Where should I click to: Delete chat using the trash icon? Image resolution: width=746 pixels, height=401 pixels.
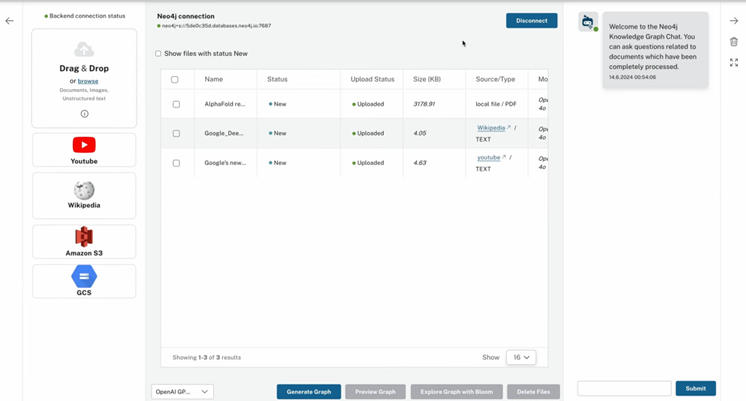point(734,42)
